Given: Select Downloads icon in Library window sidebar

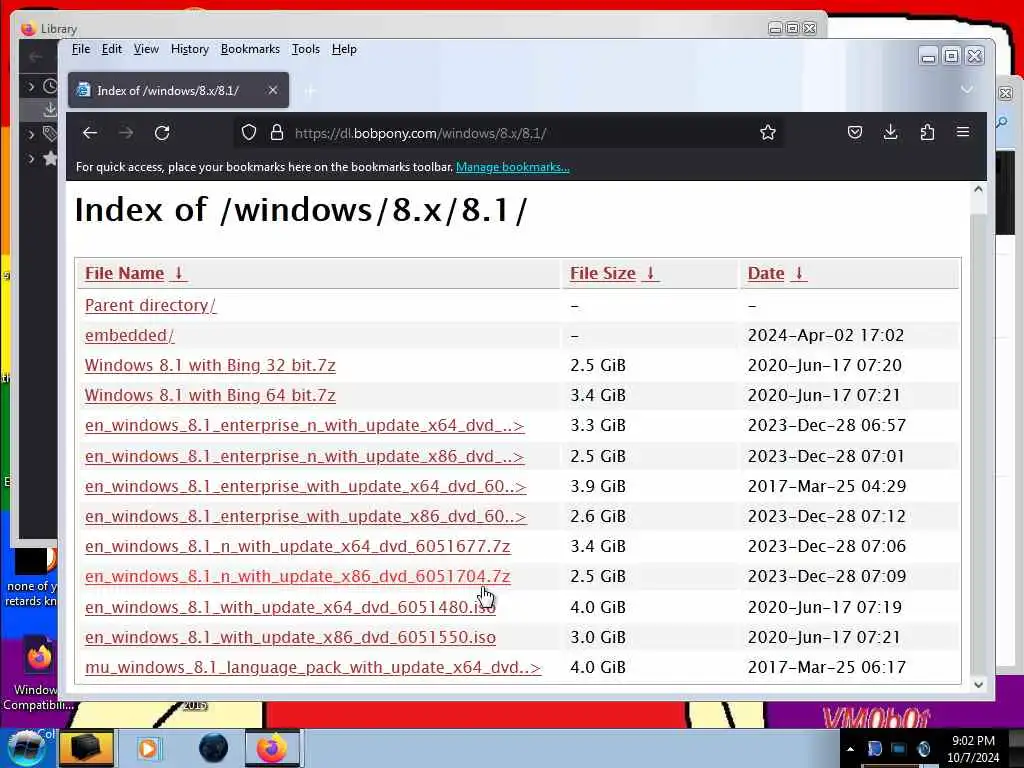Looking at the screenshot, I should (50, 109).
